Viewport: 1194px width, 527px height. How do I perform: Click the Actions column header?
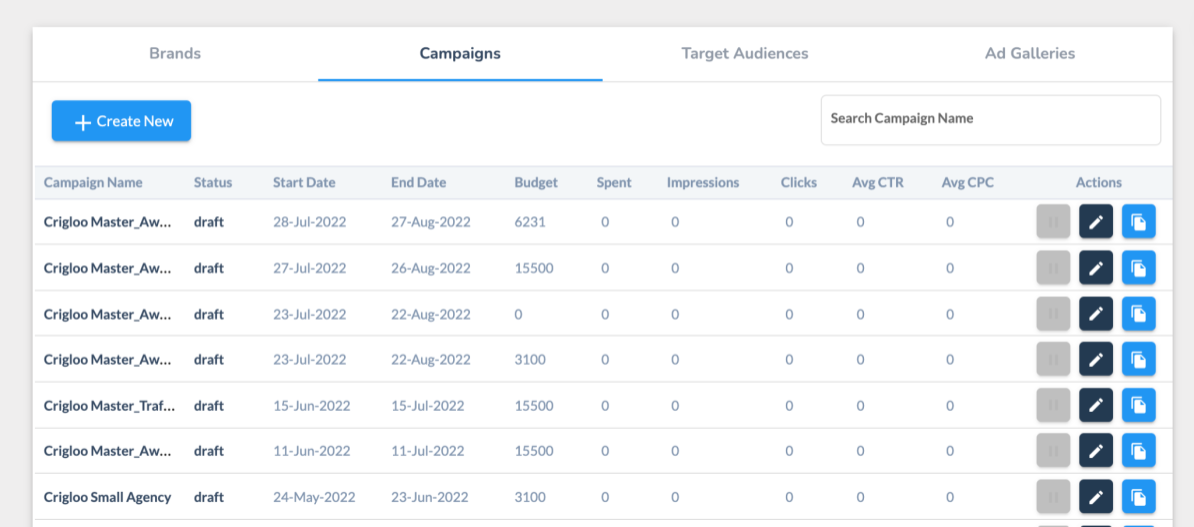point(1099,183)
